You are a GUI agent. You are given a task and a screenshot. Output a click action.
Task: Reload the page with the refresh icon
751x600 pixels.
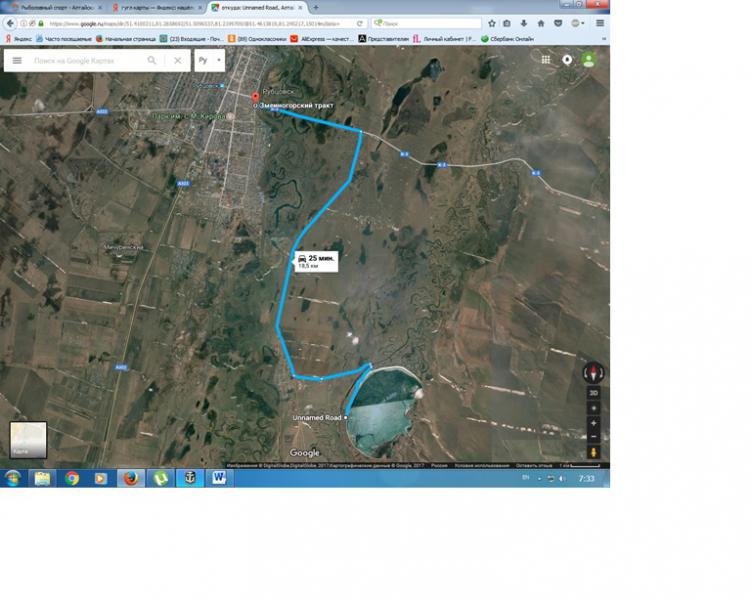[359, 23]
